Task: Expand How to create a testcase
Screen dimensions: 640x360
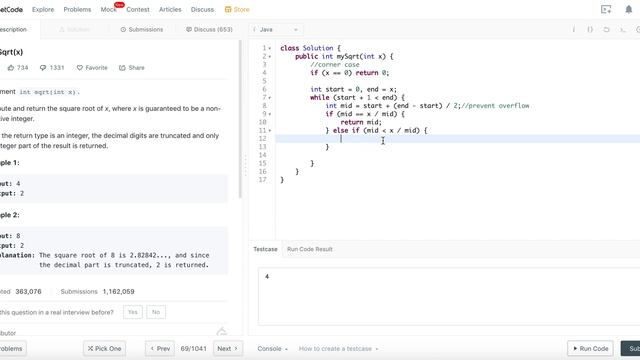Action: click(338, 349)
